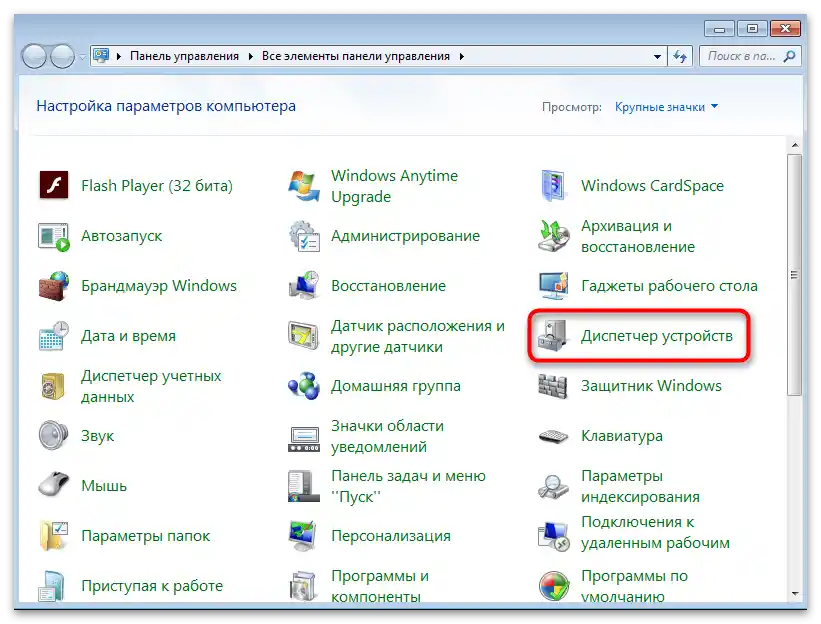The height and width of the screenshot is (624, 821).
Task: Open the Windows CardSpace icon
Action: point(554,186)
